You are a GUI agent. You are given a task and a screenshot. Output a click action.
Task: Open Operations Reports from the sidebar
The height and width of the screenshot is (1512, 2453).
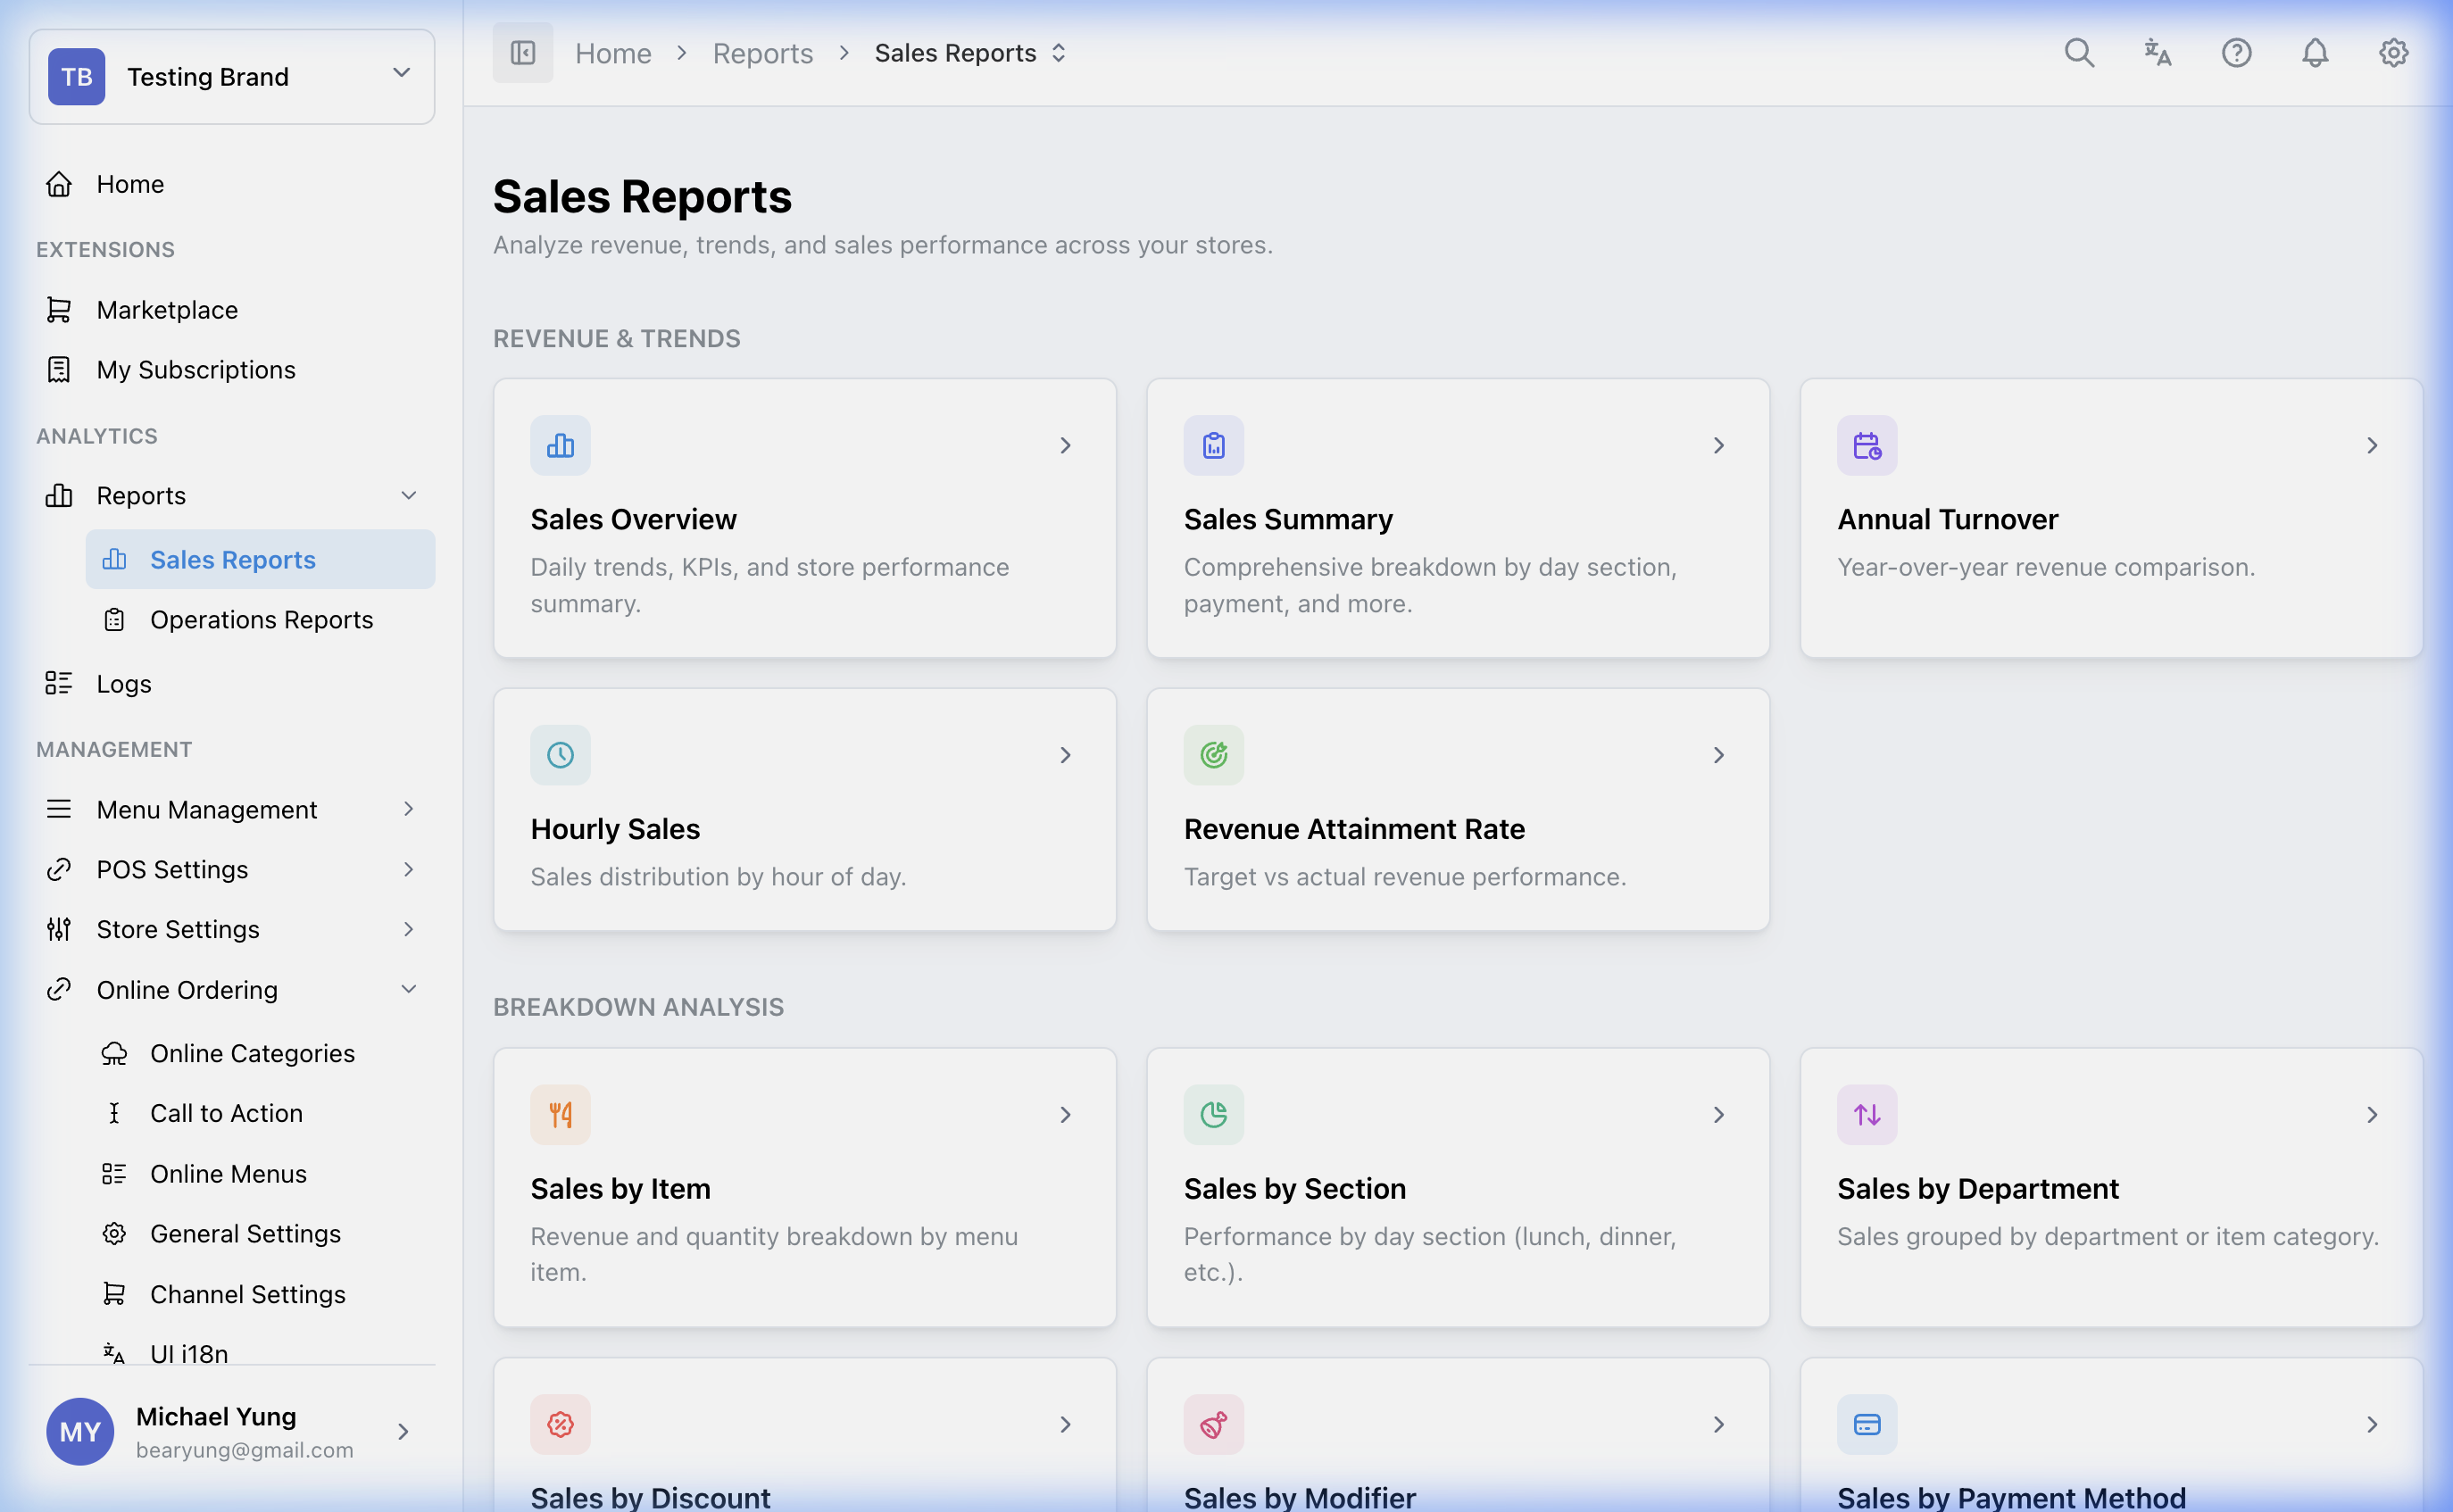pos(262,619)
